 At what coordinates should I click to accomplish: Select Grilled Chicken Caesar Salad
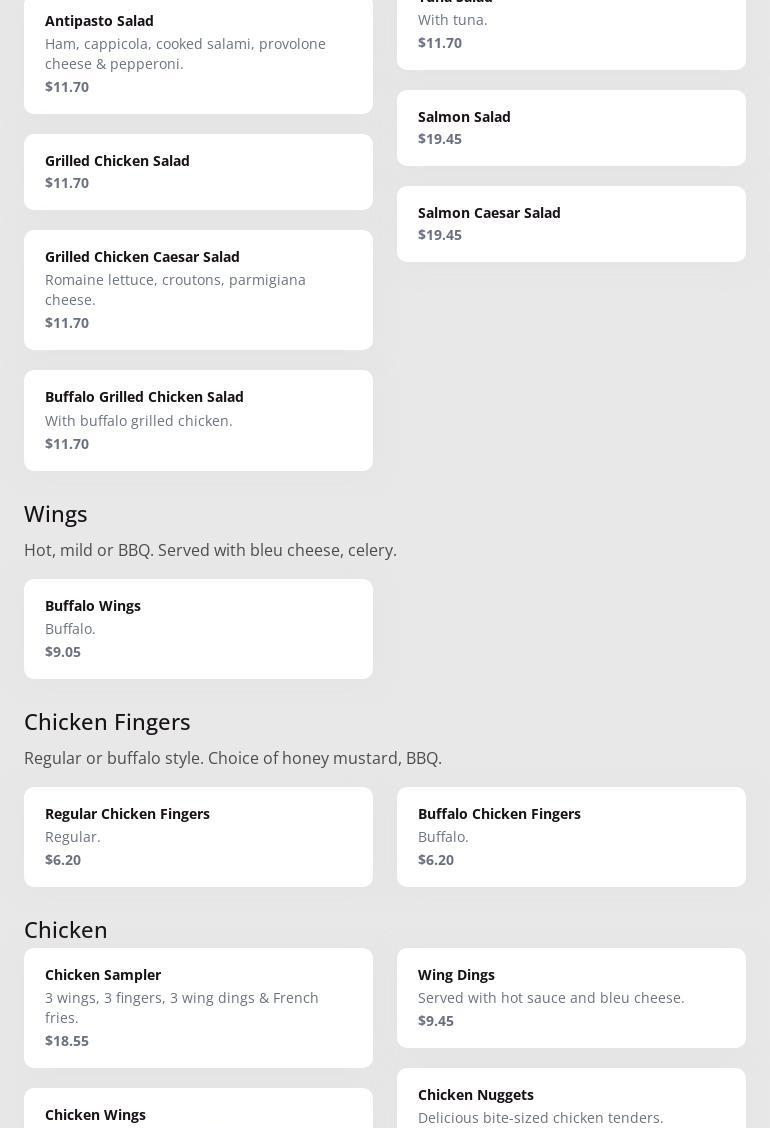click(x=198, y=289)
